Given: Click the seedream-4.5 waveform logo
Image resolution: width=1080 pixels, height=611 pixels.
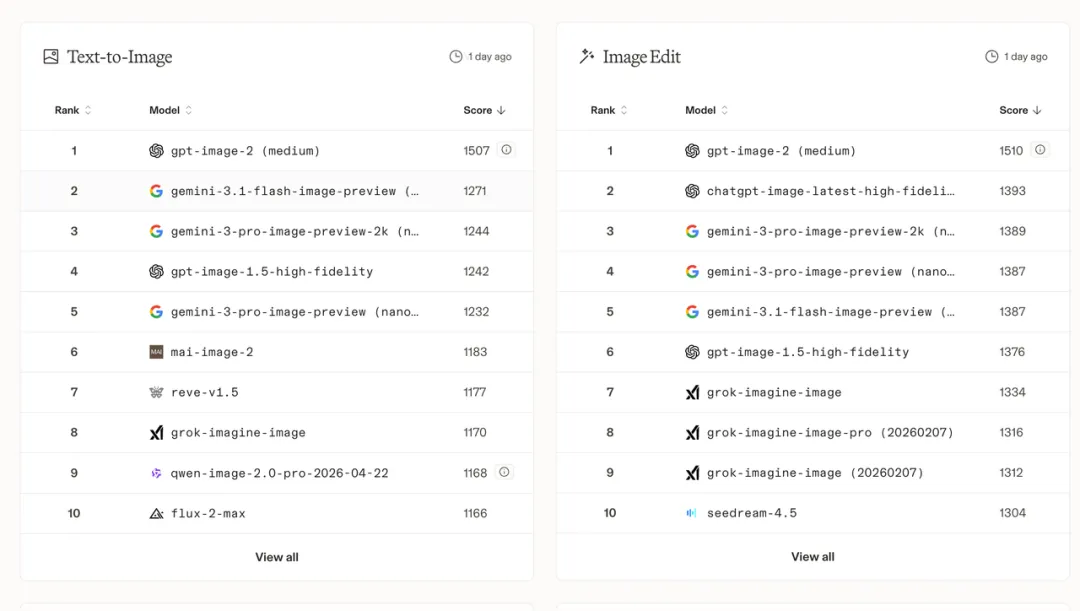Looking at the screenshot, I should pyautogui.click(x=692, y=513).
